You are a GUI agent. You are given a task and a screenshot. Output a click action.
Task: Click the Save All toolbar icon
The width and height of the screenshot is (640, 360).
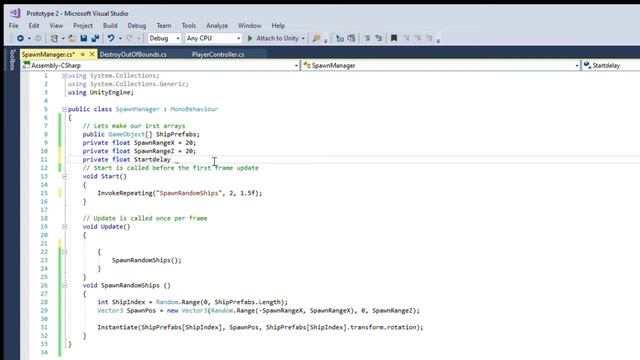coord(95,38)
